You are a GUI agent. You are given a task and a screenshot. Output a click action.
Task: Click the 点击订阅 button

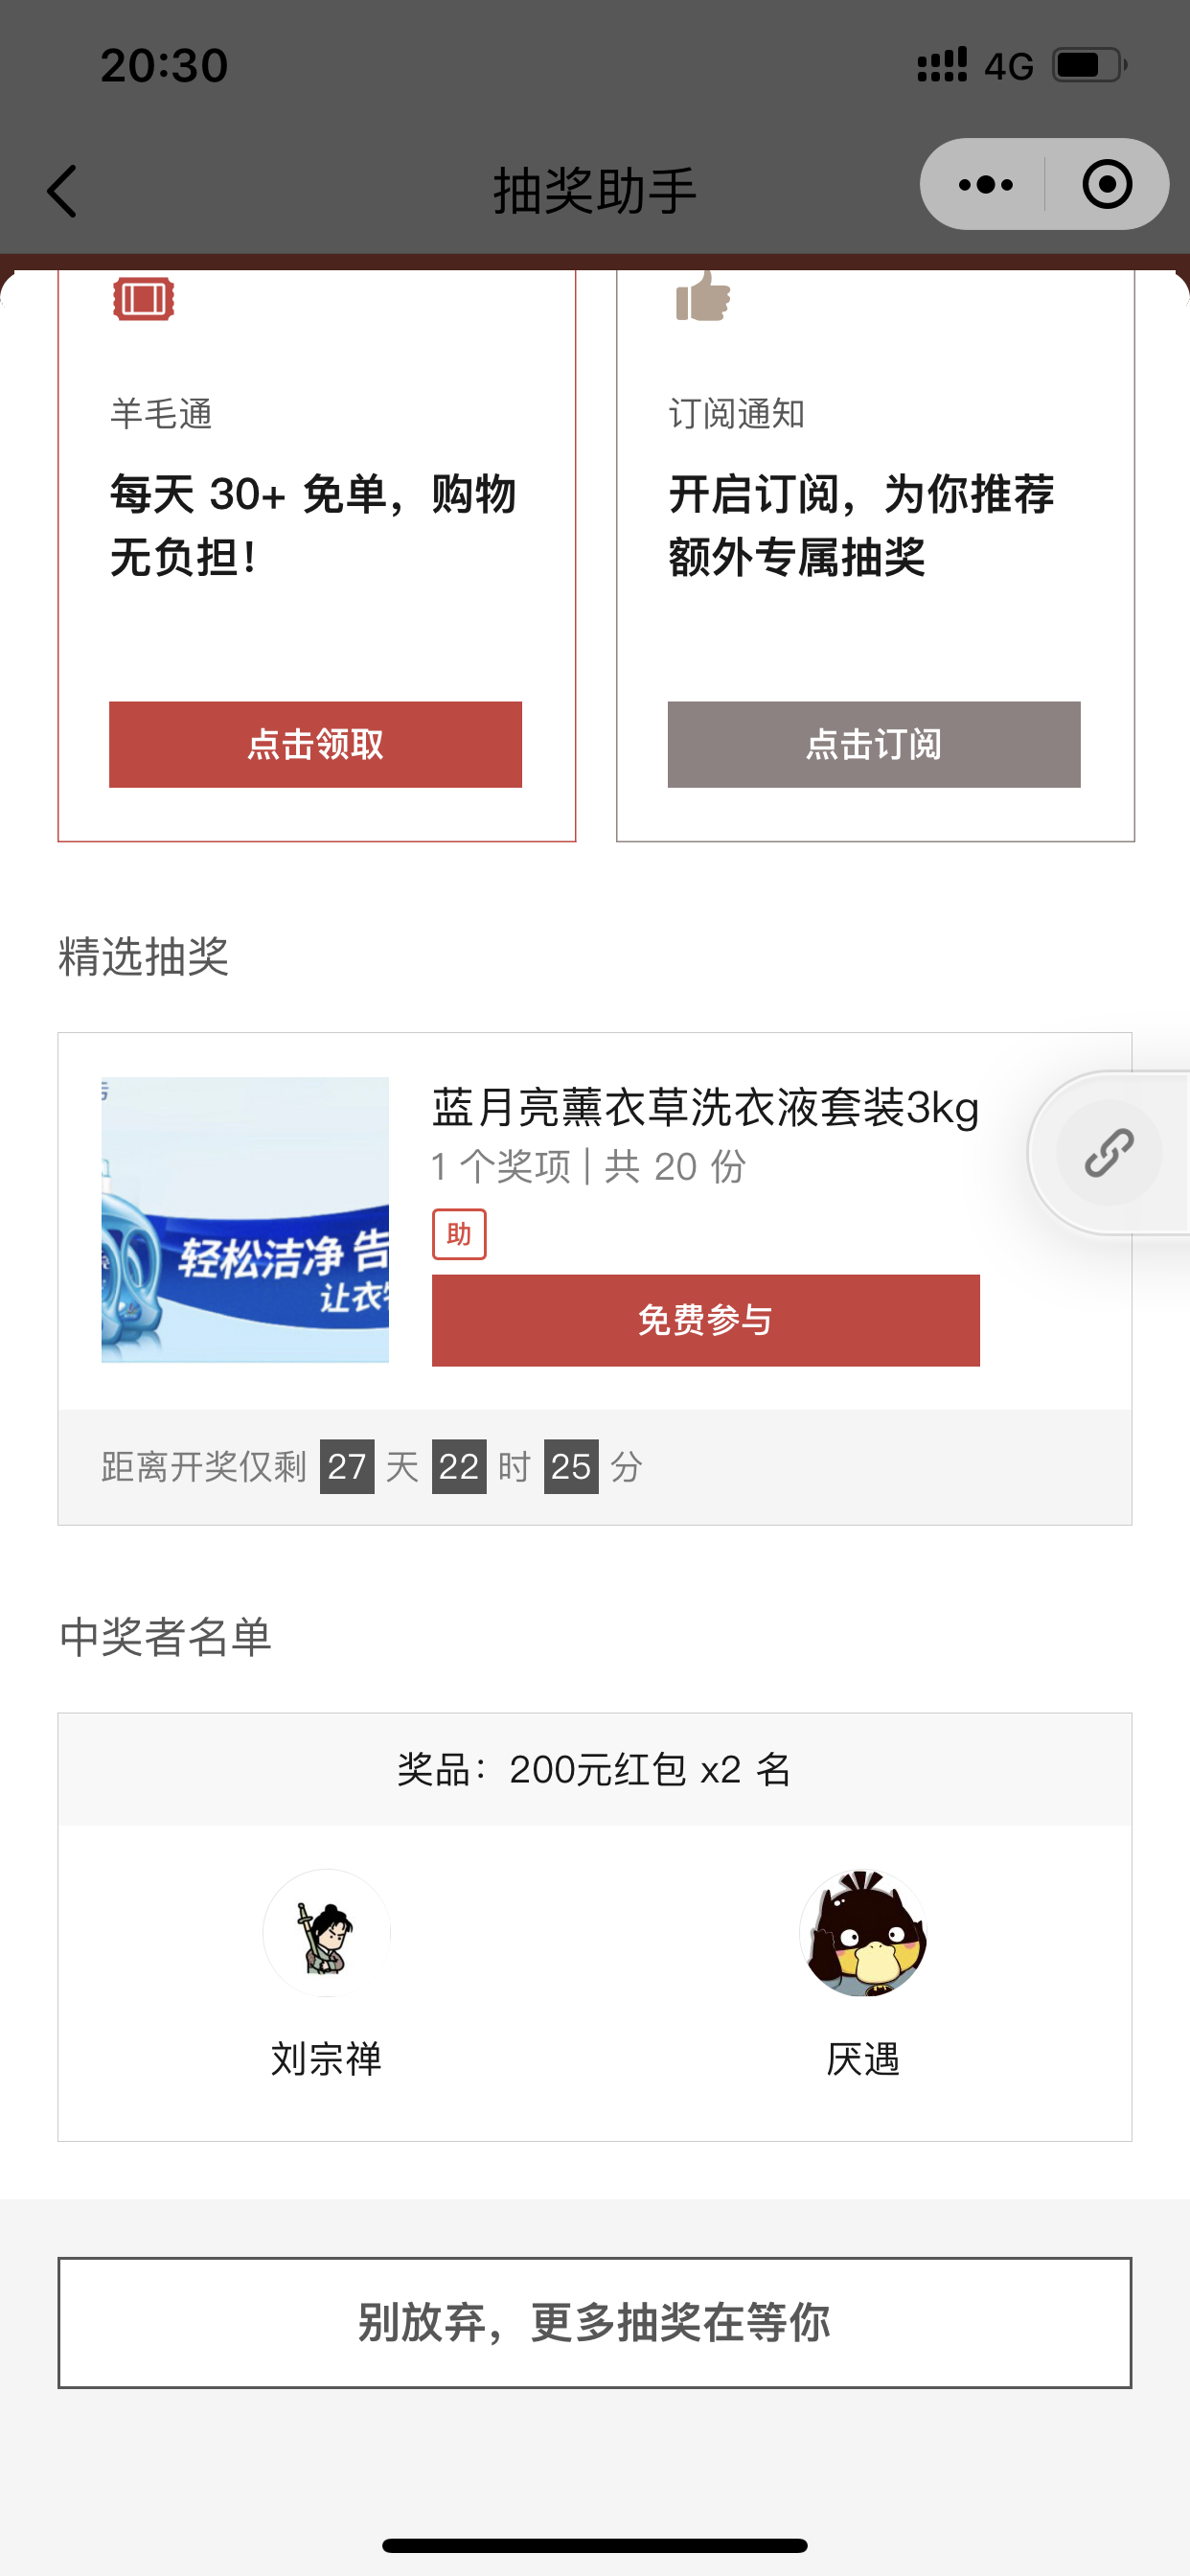(x=874, y=744)
